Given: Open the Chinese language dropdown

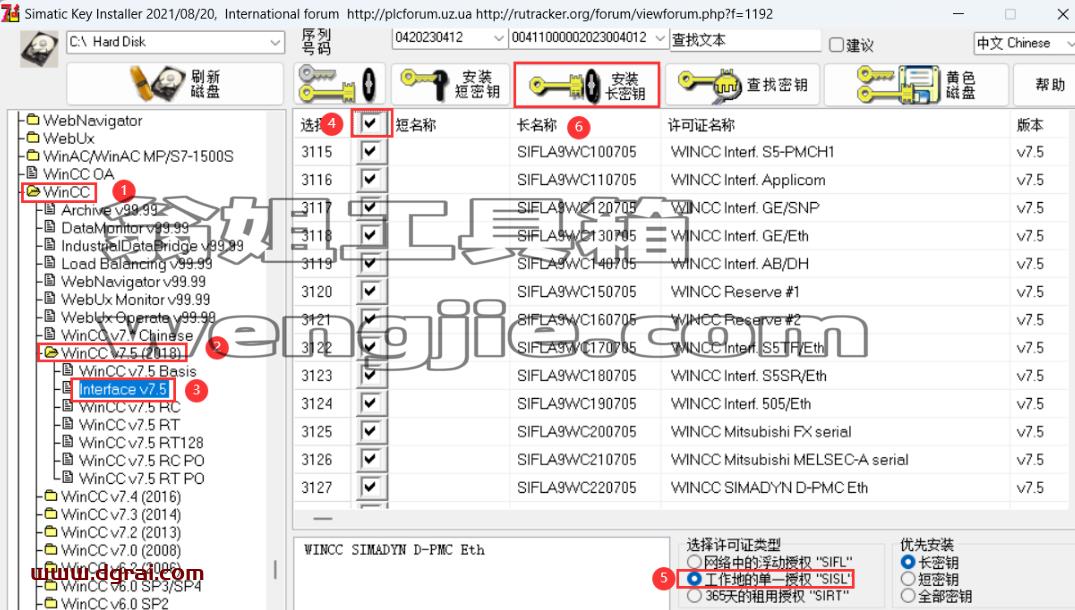Looking at the screenshot, I should tap(1070, 43).
